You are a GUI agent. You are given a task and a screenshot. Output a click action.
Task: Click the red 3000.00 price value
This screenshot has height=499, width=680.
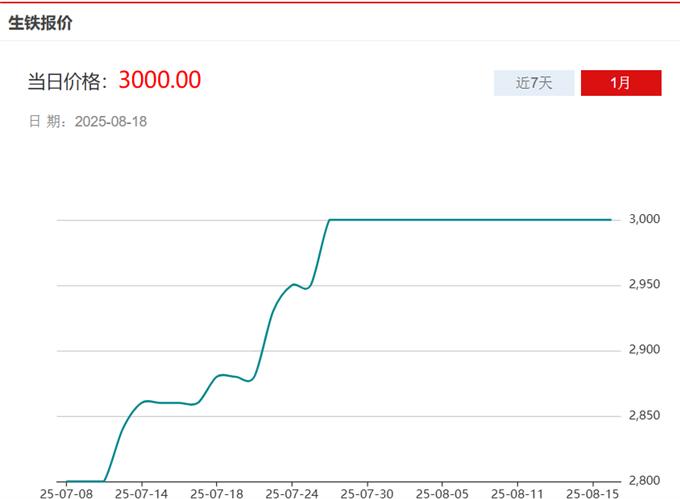point(160,80)
